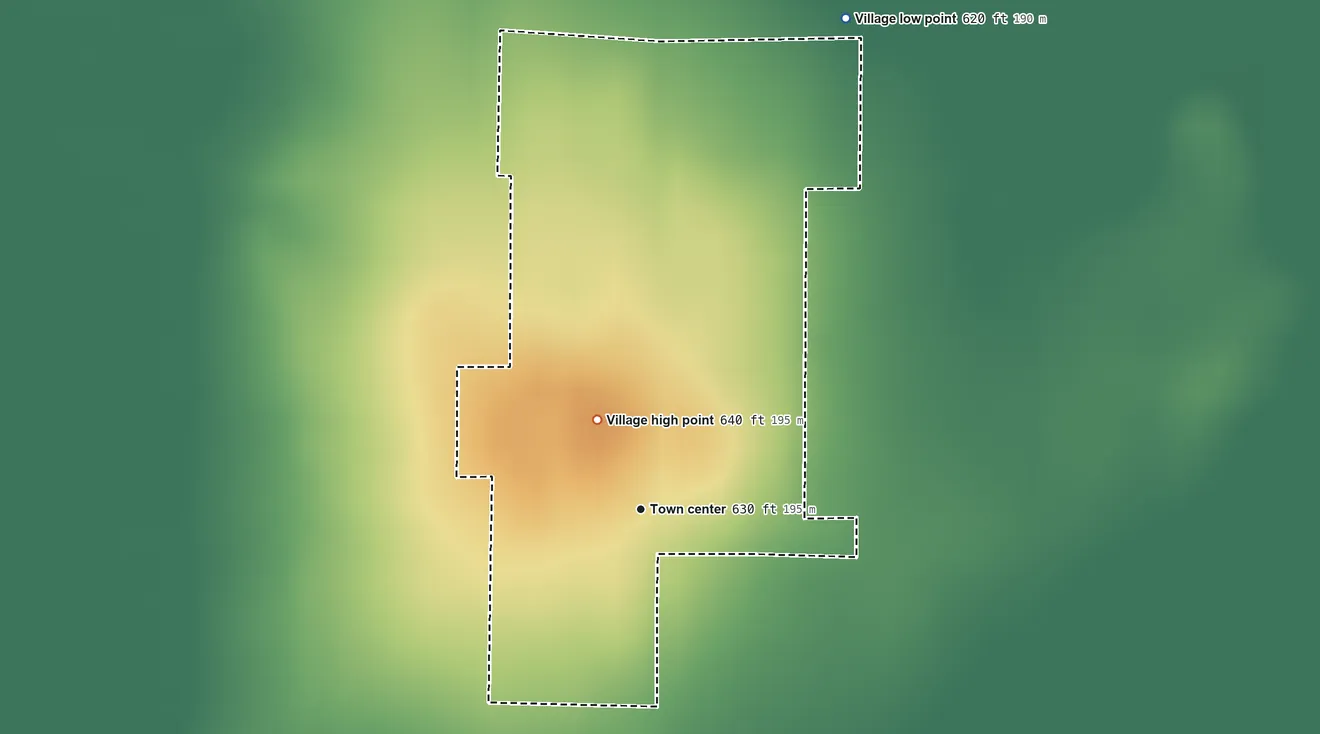Click the '620 ft' elevation value
This screenshot has height=734, width=1320.
(x=985, y=18)
